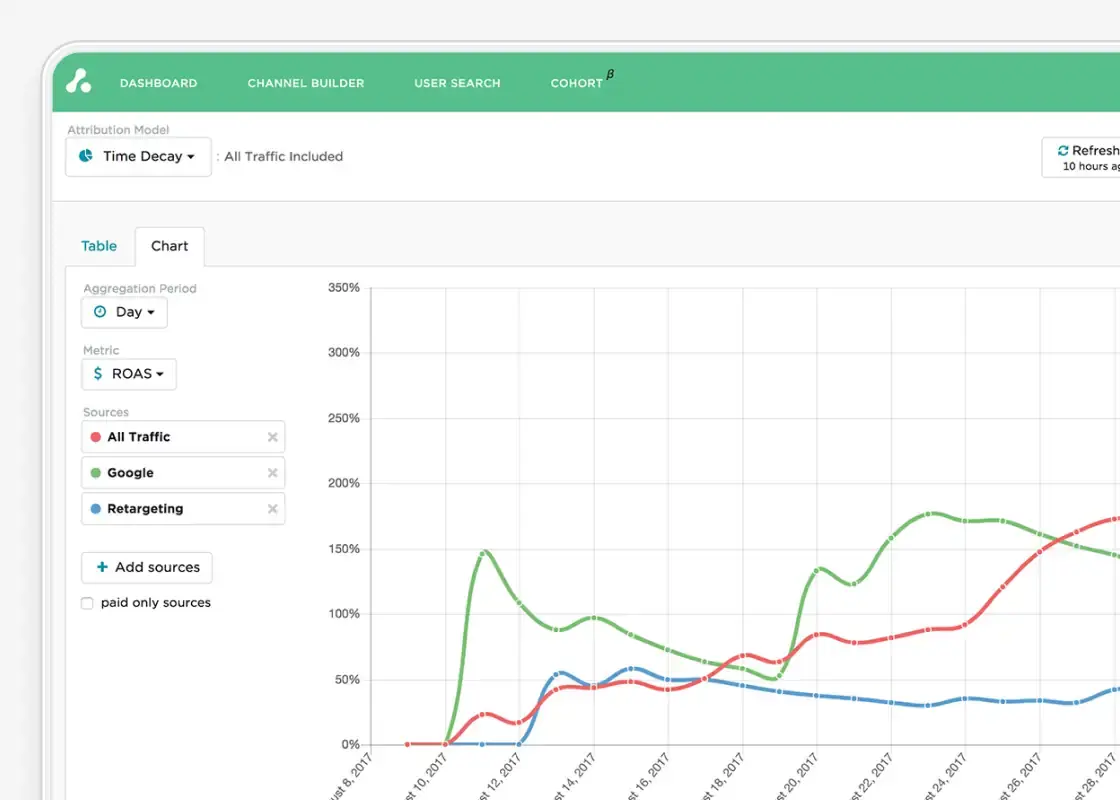Click the pie chart icon beside Time Decay
The width and height of the screenshot is (1120, 800).
(88, 156)
